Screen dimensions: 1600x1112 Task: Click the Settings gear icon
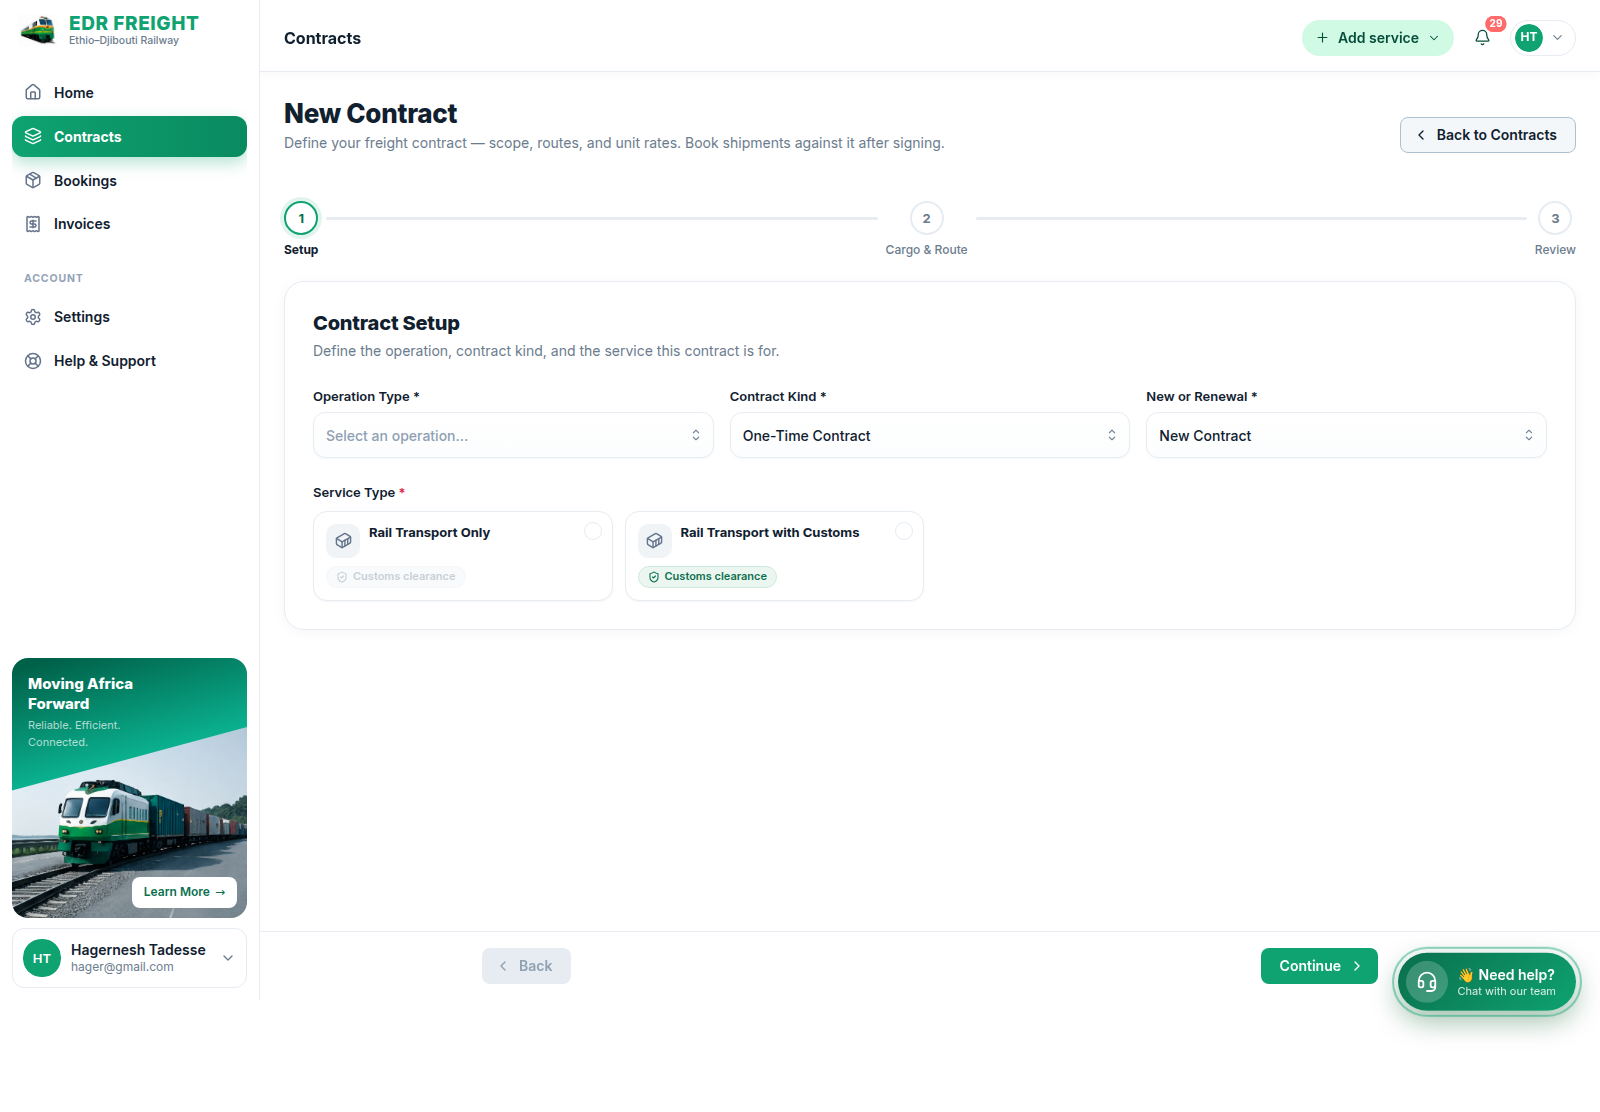point(33,317)
